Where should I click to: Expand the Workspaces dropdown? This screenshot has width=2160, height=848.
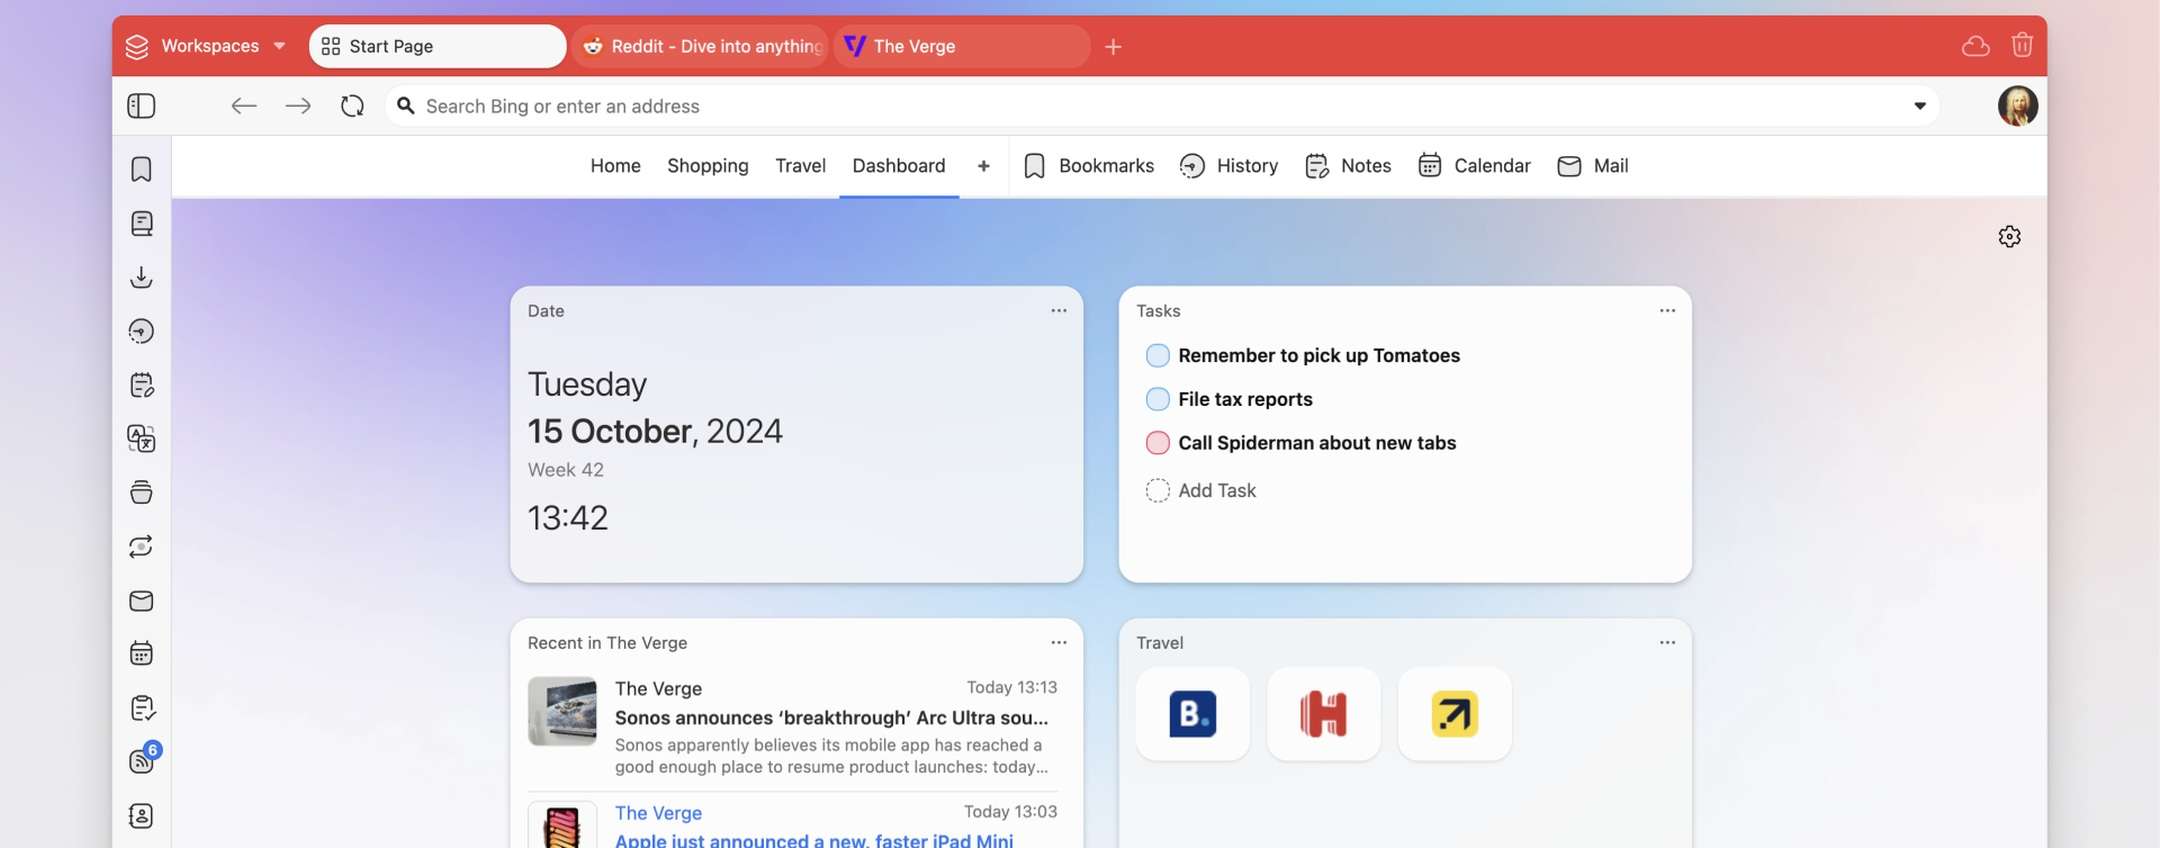[207, 46]
